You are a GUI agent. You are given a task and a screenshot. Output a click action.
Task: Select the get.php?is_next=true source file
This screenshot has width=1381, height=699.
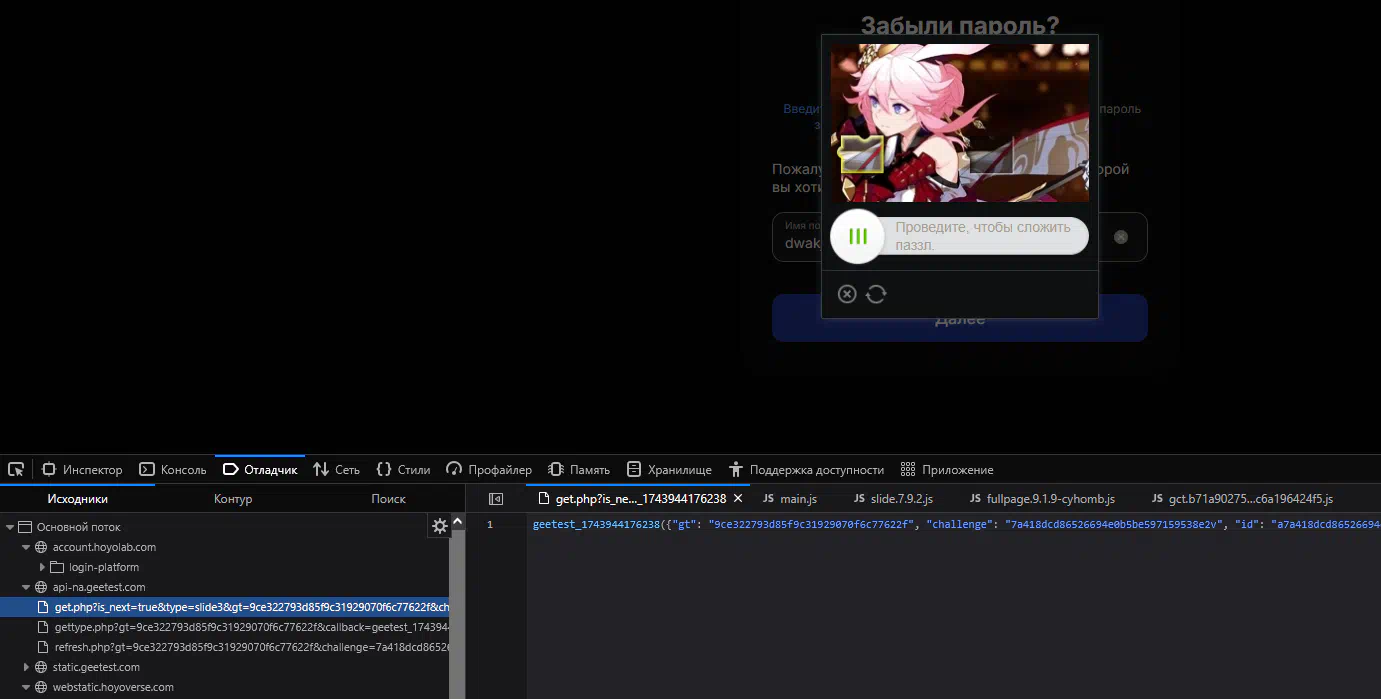[224, 607]
